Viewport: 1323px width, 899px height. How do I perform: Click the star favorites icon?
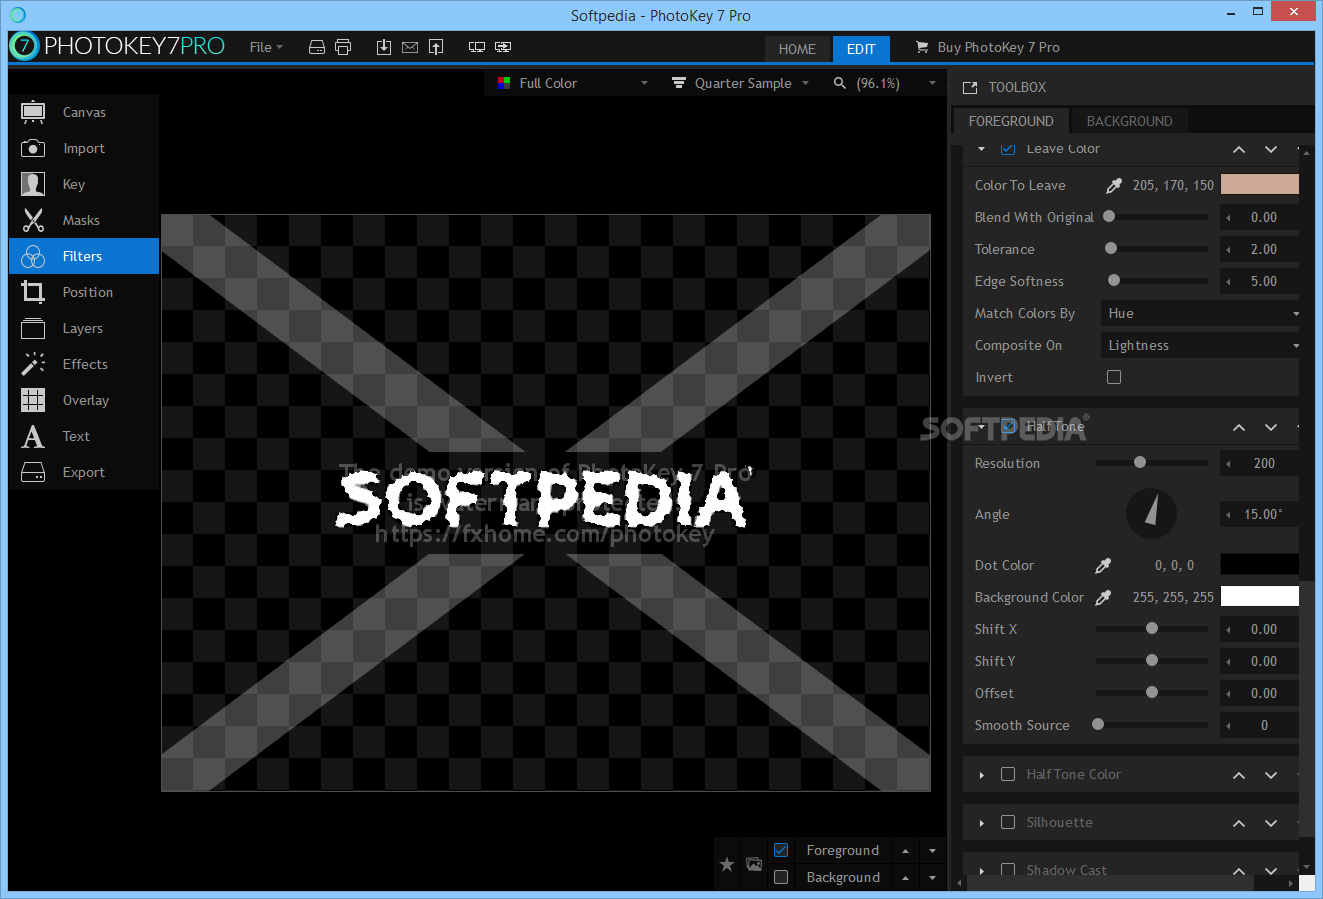[x=727, y=864]
